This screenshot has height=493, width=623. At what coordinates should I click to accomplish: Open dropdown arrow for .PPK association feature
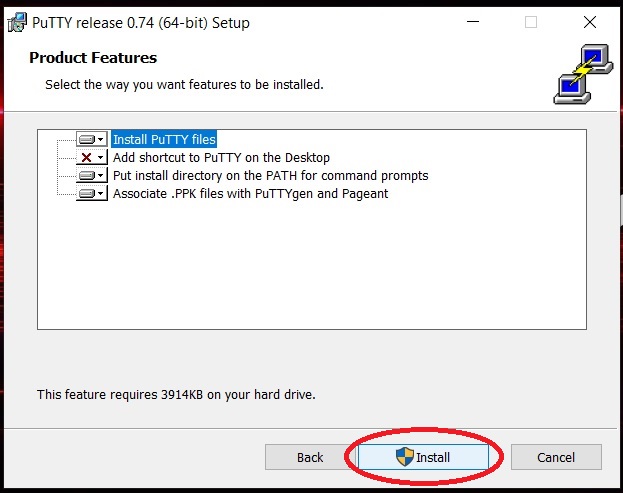point(101,194)
